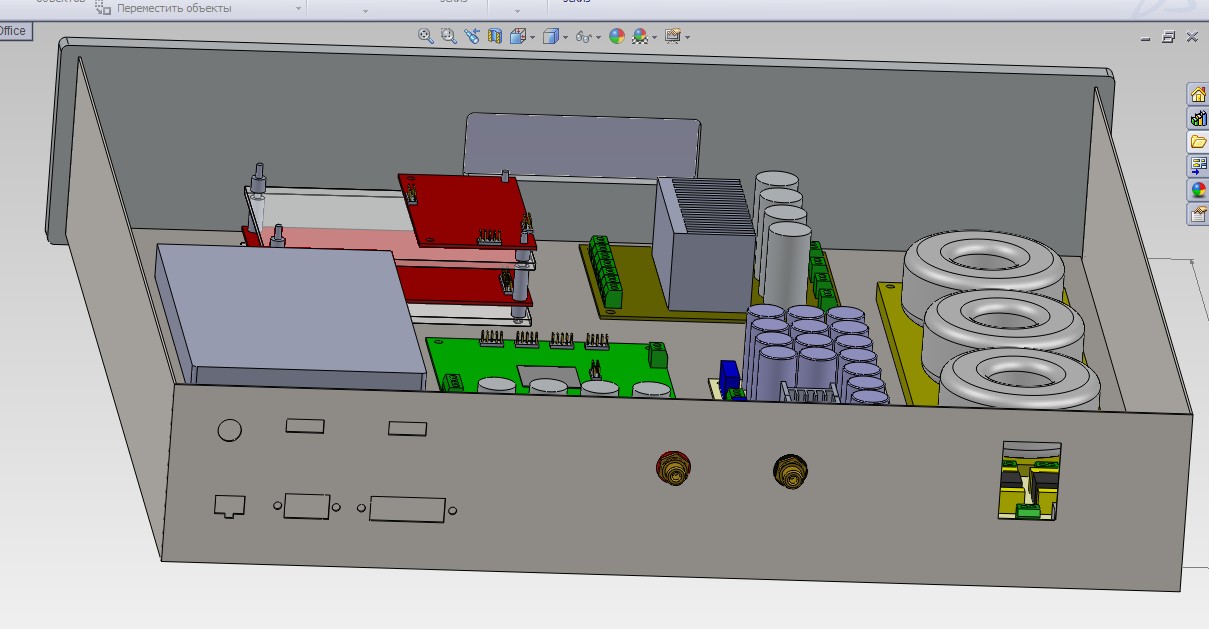Activate the Zoom to Area tool
Image resolution: width=1209 pixels, height=629 pixels.
pyautogui.click(x=449, y=36)
